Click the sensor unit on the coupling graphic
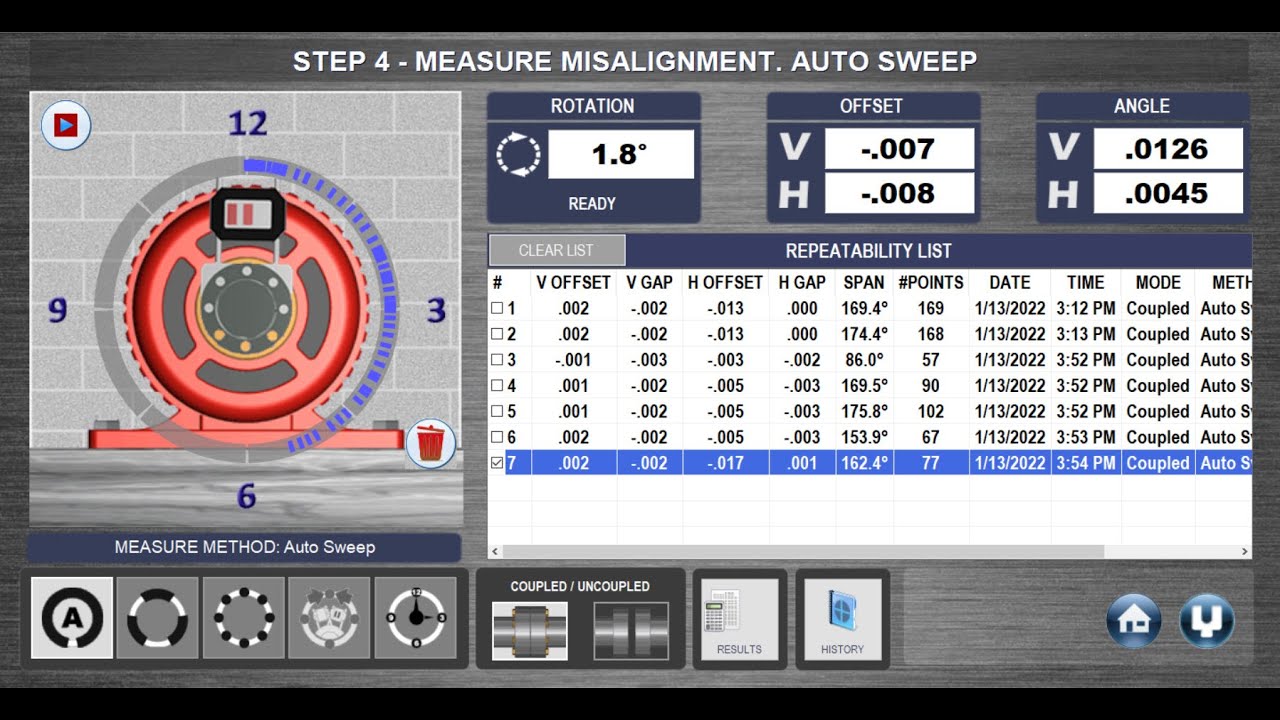Image resolution: width=1280 pixels, height=720 pixels. (x=248, y=214)
